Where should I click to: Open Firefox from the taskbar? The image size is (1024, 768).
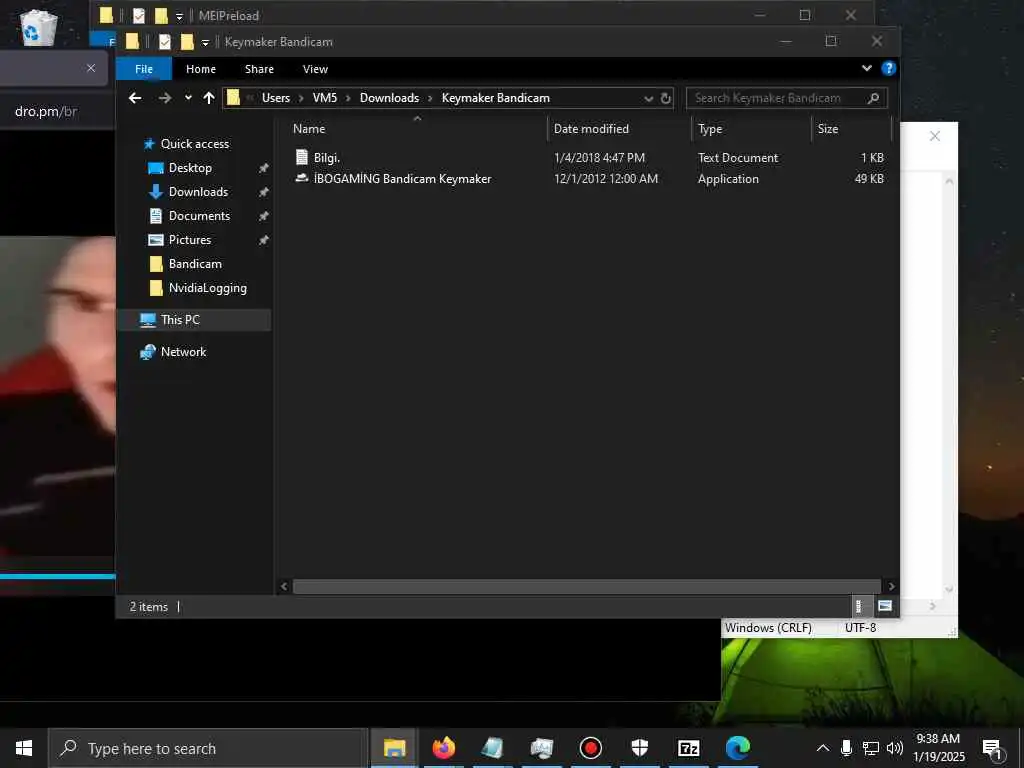pyautogui.click(x=443, y=748)
